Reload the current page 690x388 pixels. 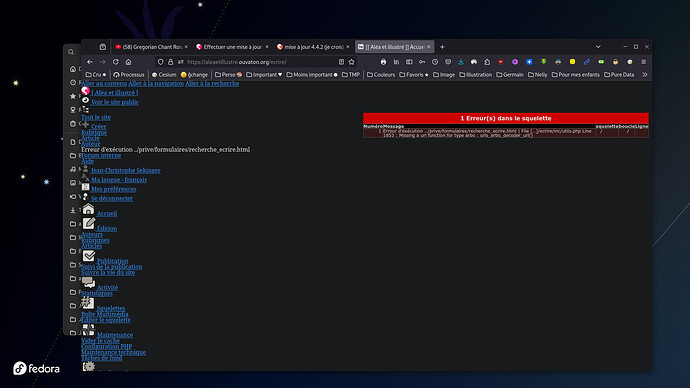click(116, 62)
